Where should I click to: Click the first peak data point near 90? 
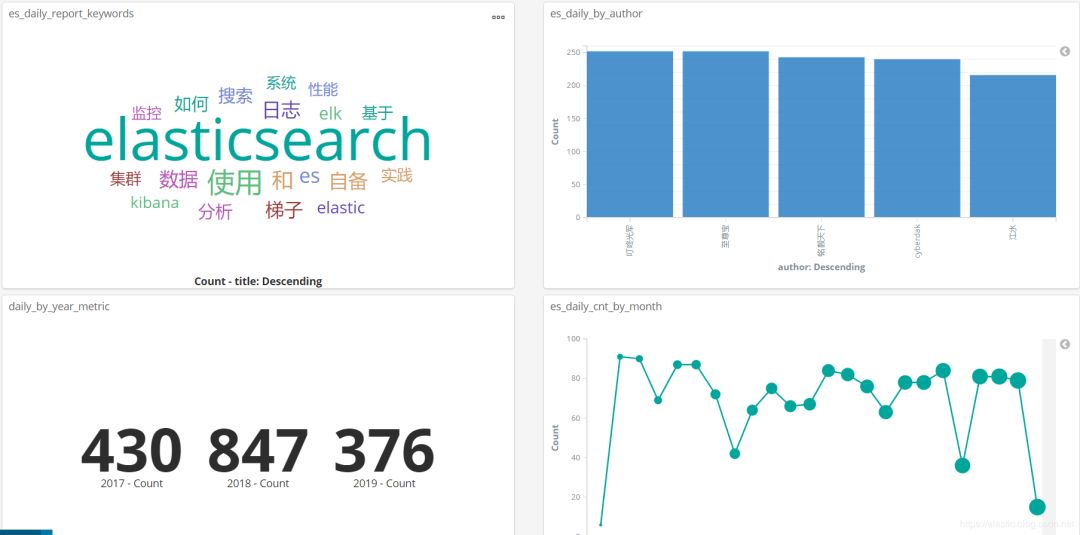point(620,357)
